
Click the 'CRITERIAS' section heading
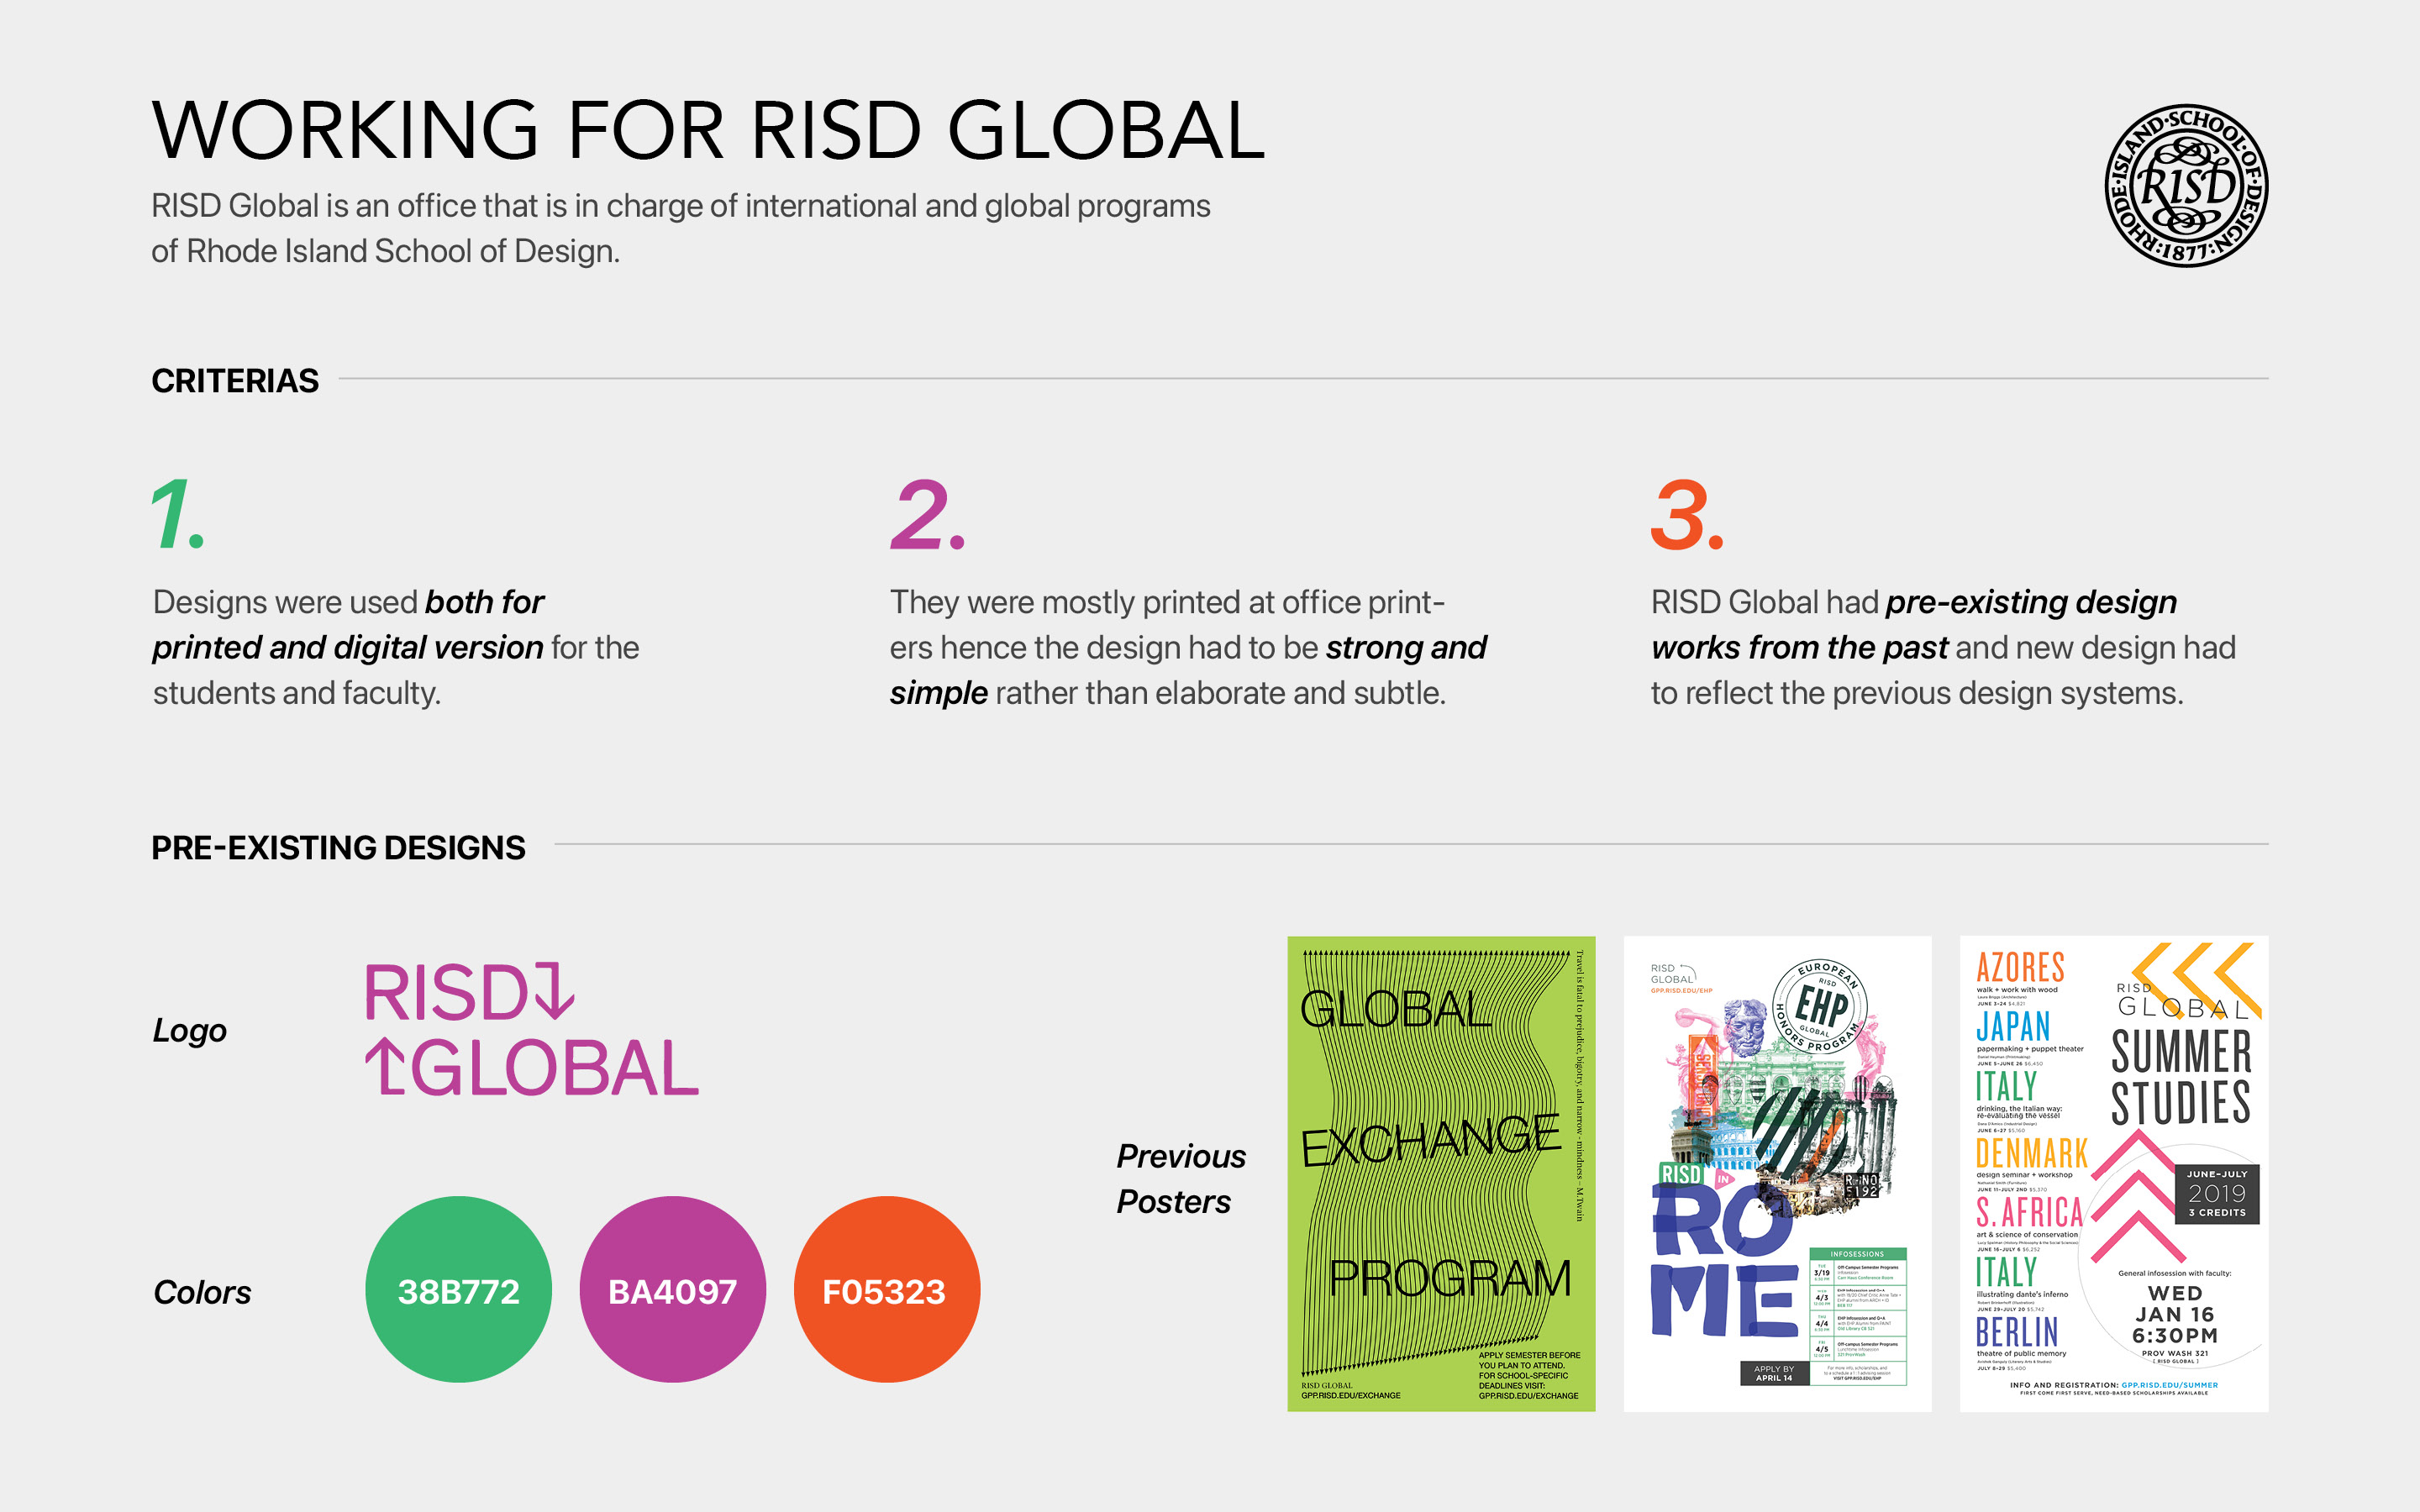pyautogui.click(x=235, y=381)
